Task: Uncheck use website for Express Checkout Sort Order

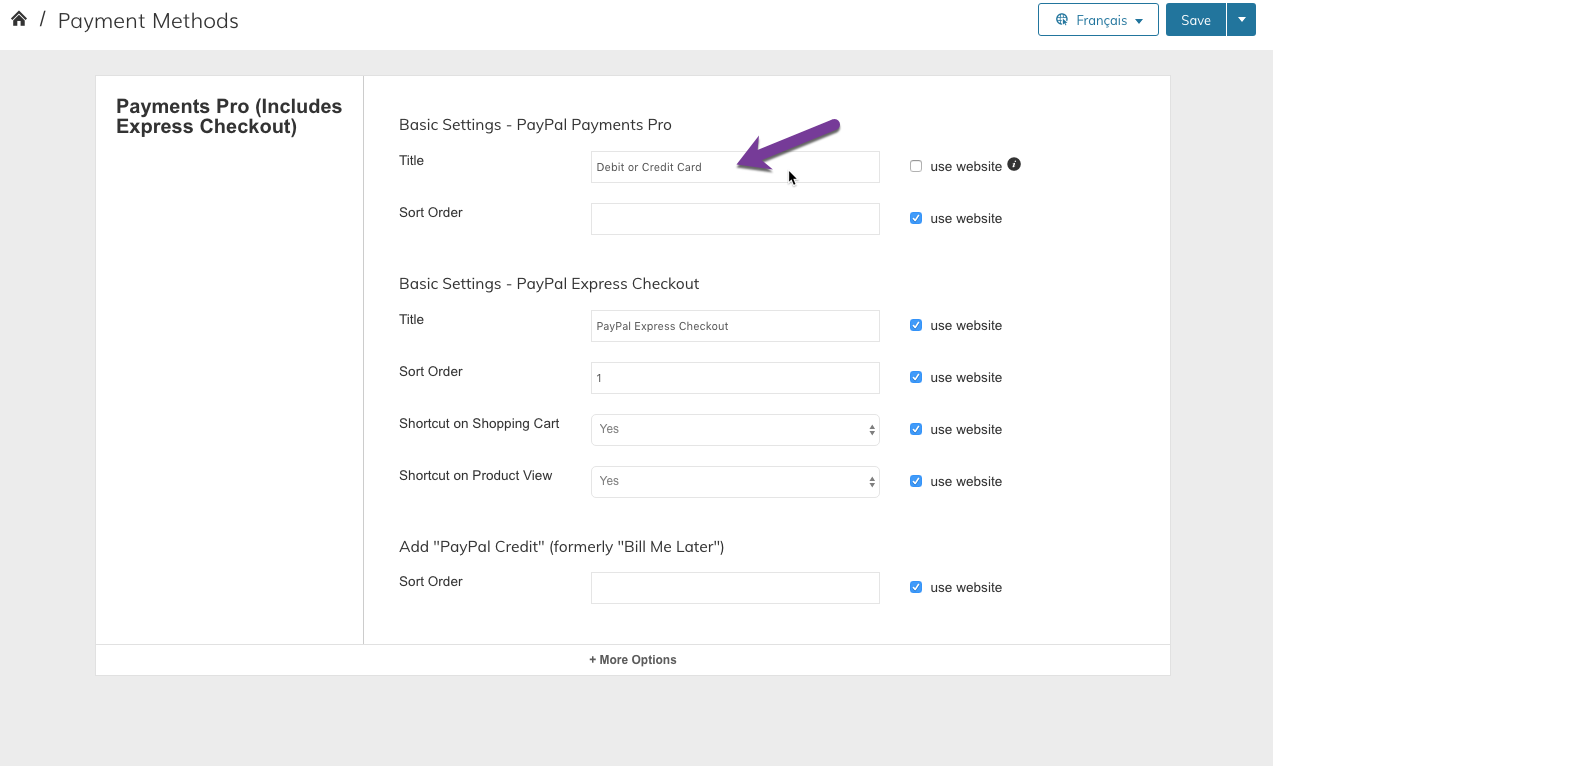Action: [916, 377]
